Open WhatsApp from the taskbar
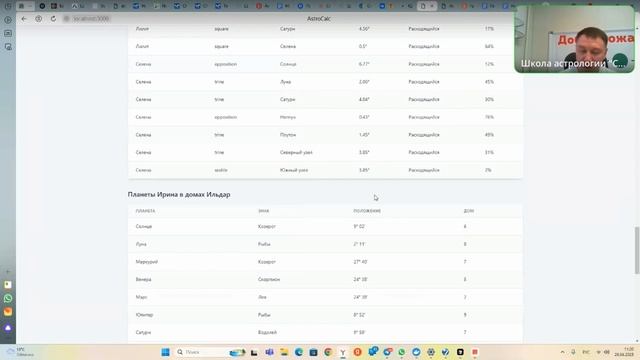This screenshot has width=640, height=360. tap(402, 352)
